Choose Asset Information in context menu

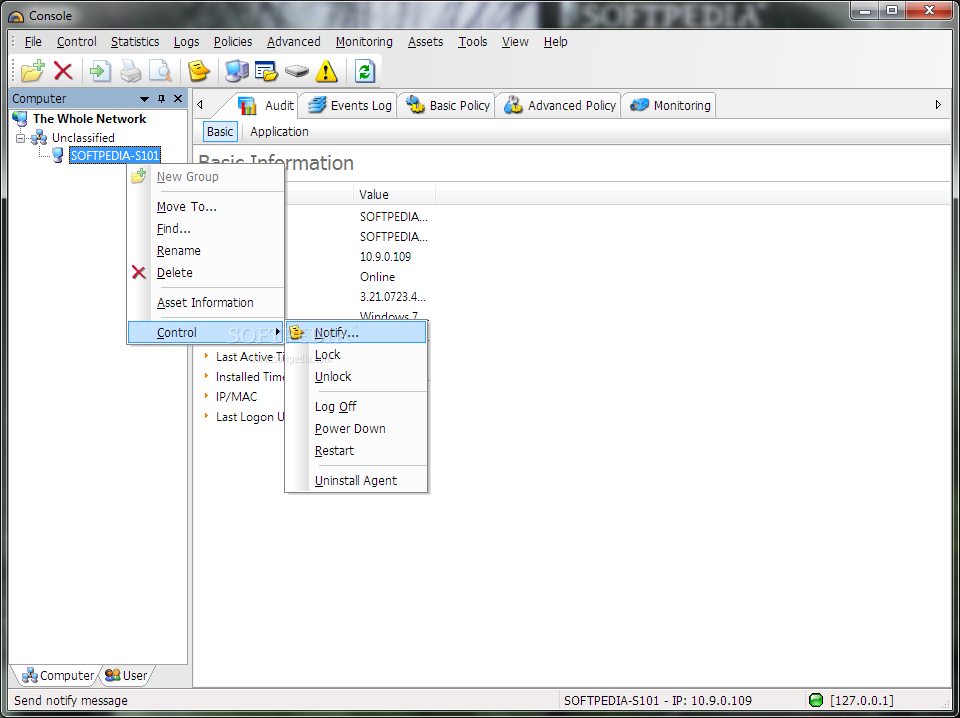[x=206, y=303]
